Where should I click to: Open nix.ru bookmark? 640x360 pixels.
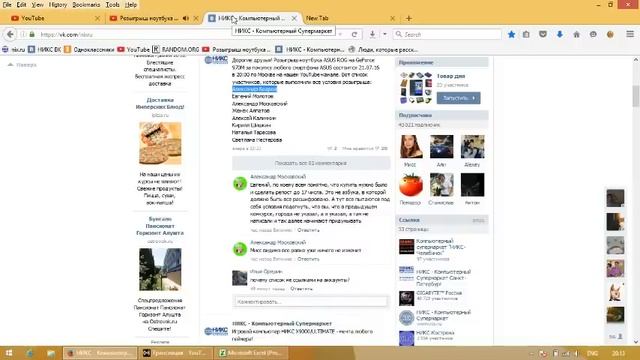pos(13,49)
